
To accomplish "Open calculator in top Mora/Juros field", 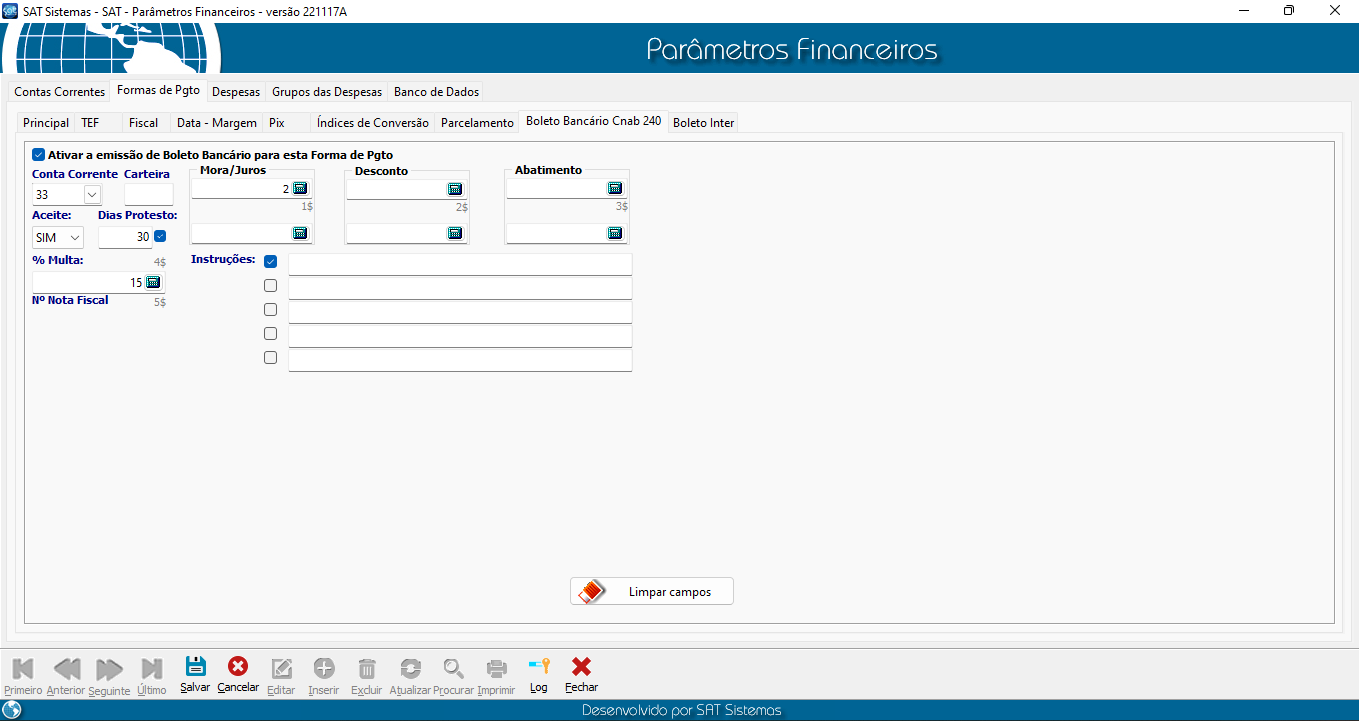I will pos(300,189).
